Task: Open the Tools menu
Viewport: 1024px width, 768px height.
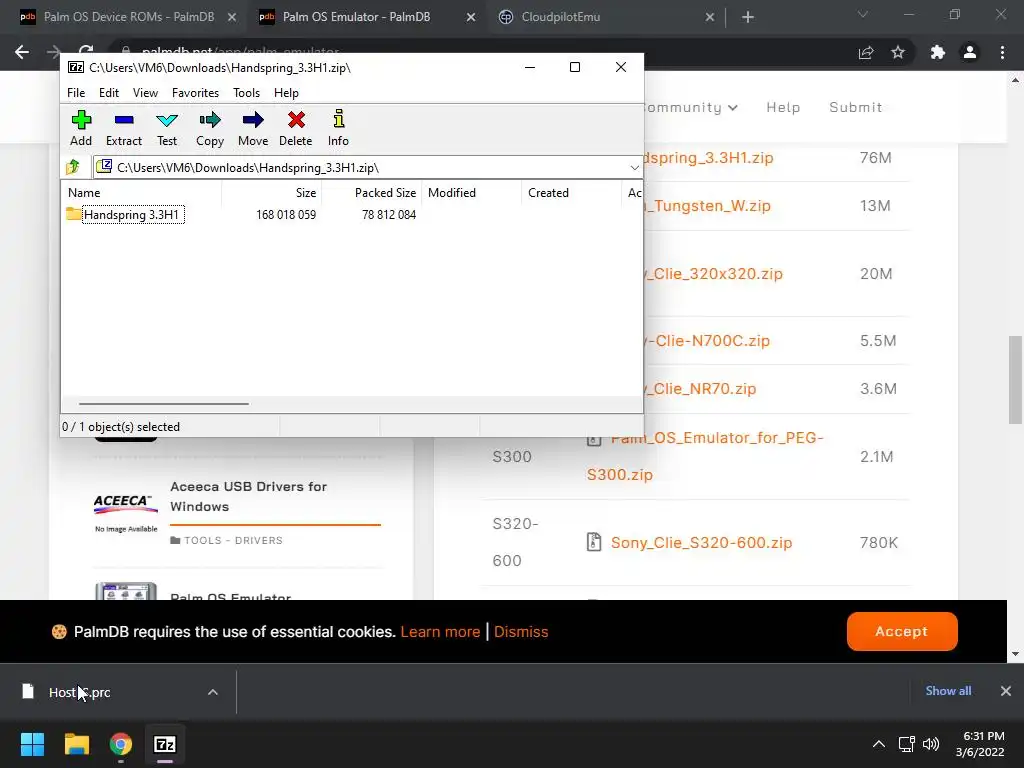Action: pyautogui.click(x=246, y=93)
